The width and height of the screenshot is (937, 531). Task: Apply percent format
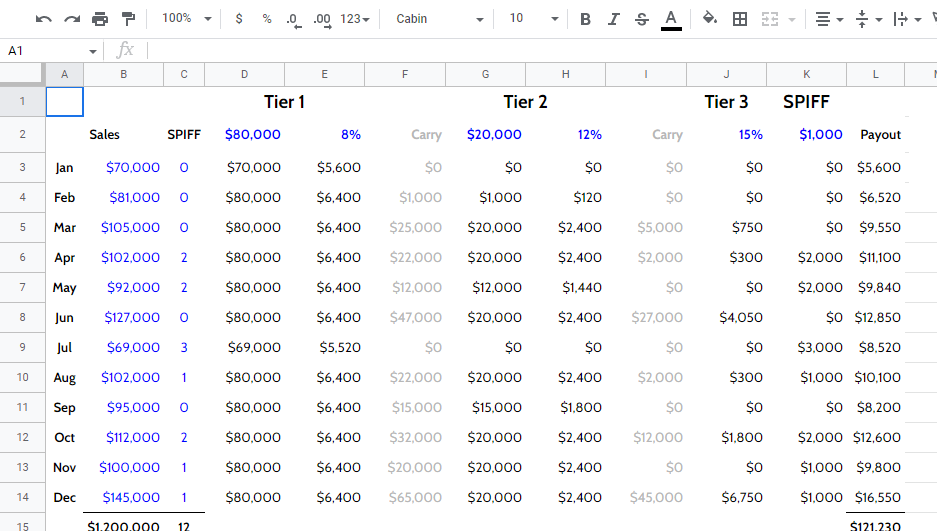tap(266, 19)
